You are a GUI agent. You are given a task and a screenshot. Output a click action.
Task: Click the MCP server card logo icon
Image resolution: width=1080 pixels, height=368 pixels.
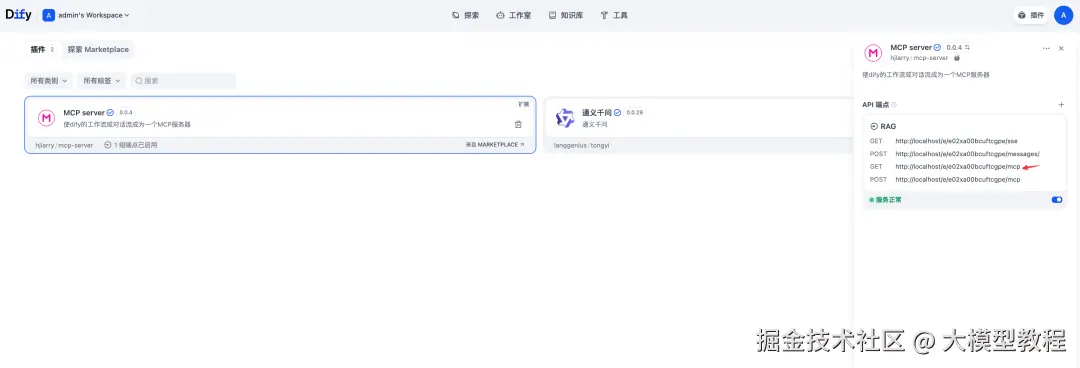click(46, 118)
